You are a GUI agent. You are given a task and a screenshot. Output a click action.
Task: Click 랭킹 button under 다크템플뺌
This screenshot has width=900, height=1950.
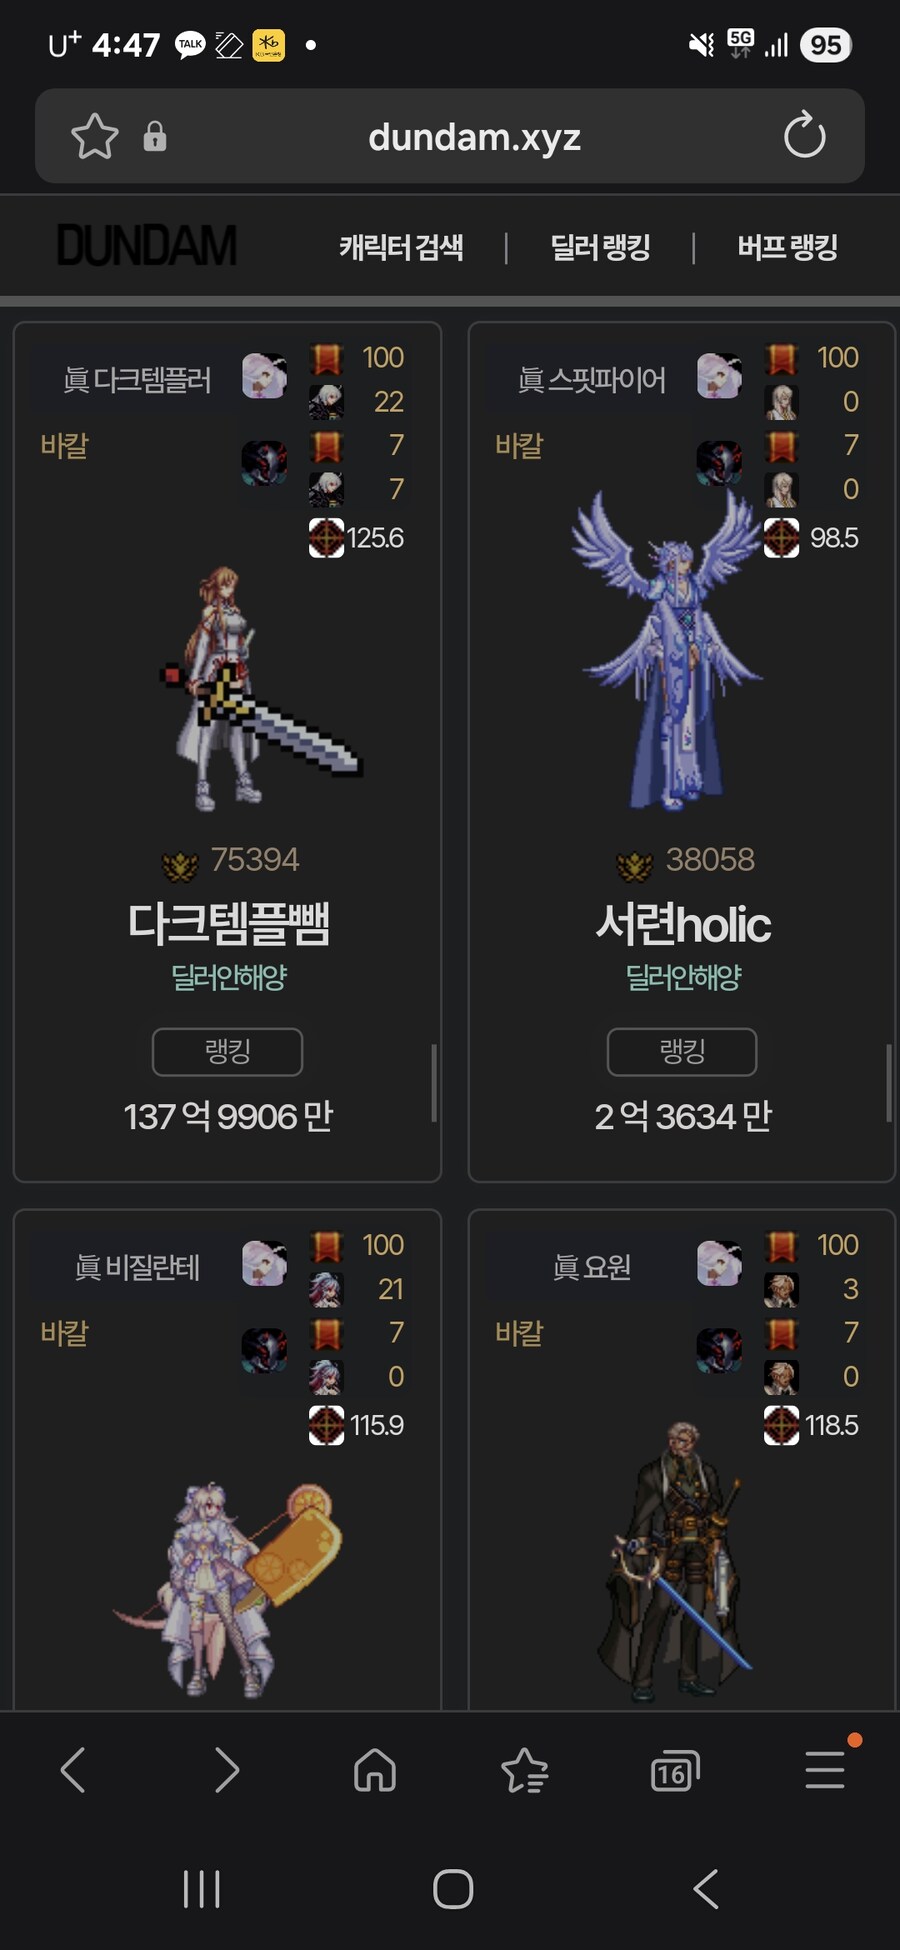[227, 1051]
